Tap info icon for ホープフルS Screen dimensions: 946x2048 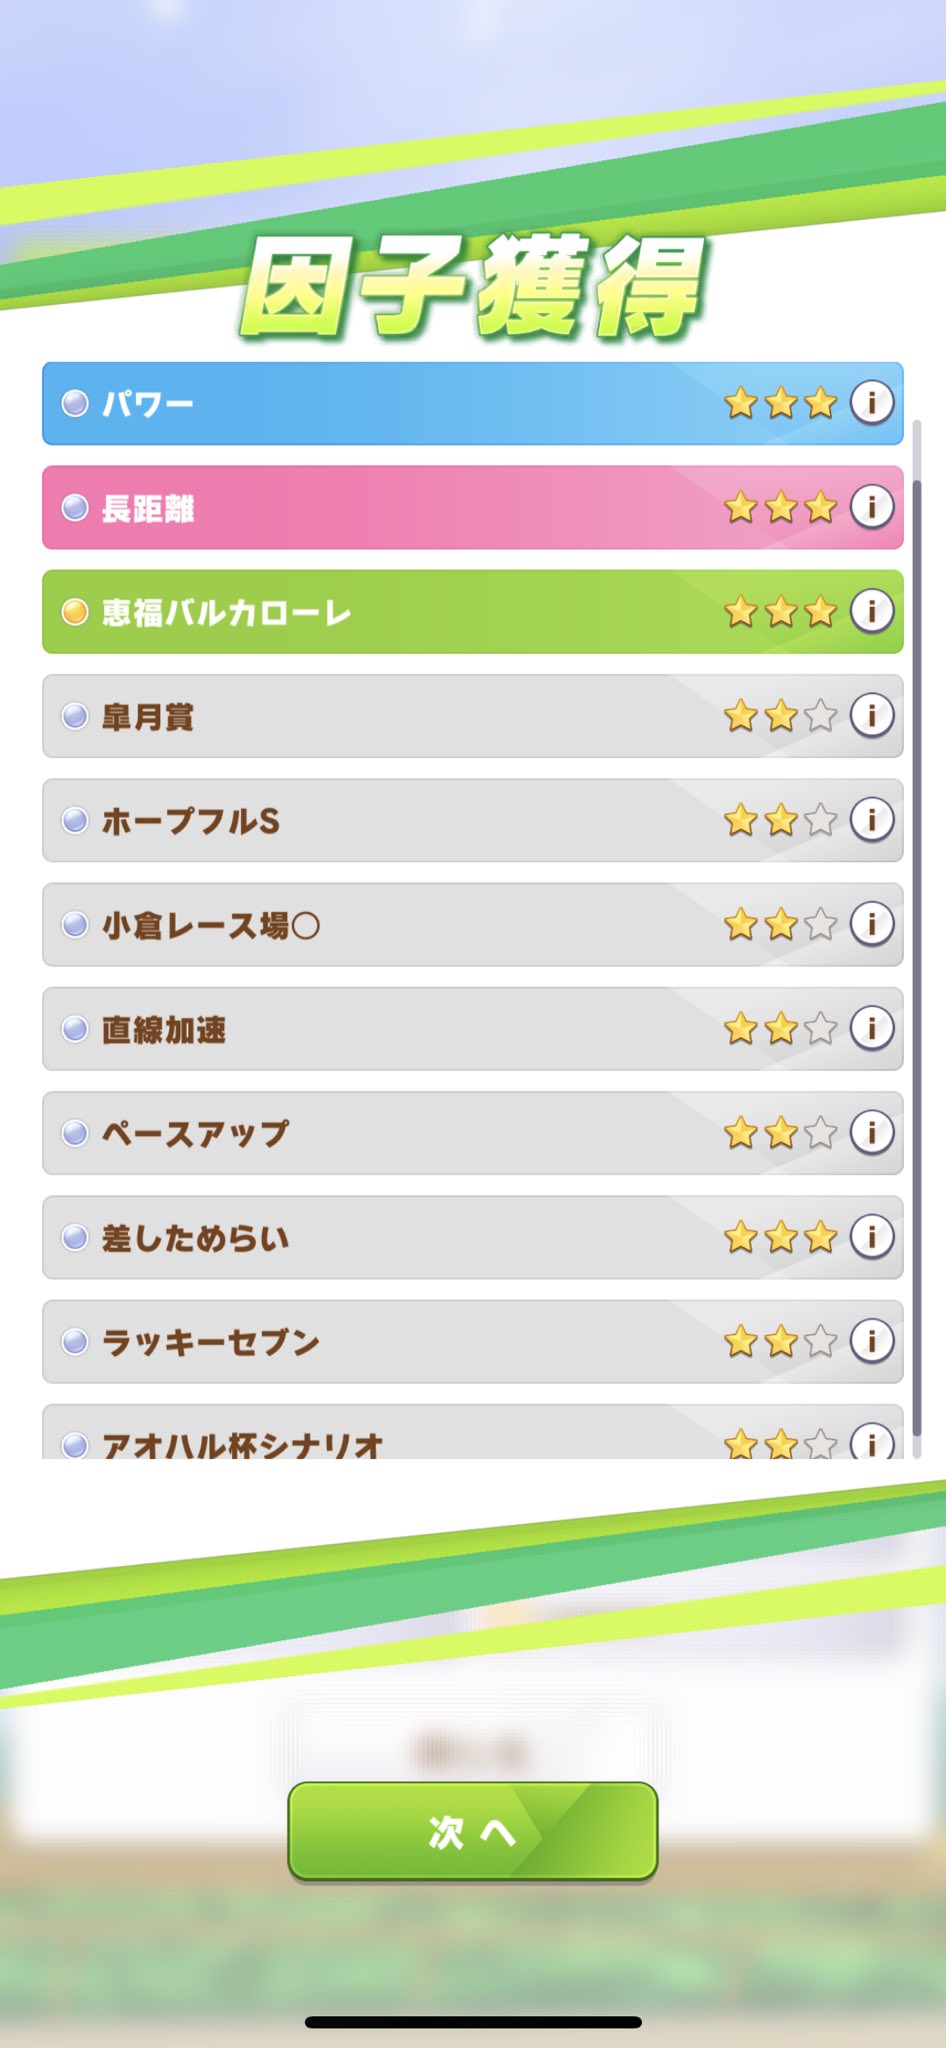click(872, 820)
